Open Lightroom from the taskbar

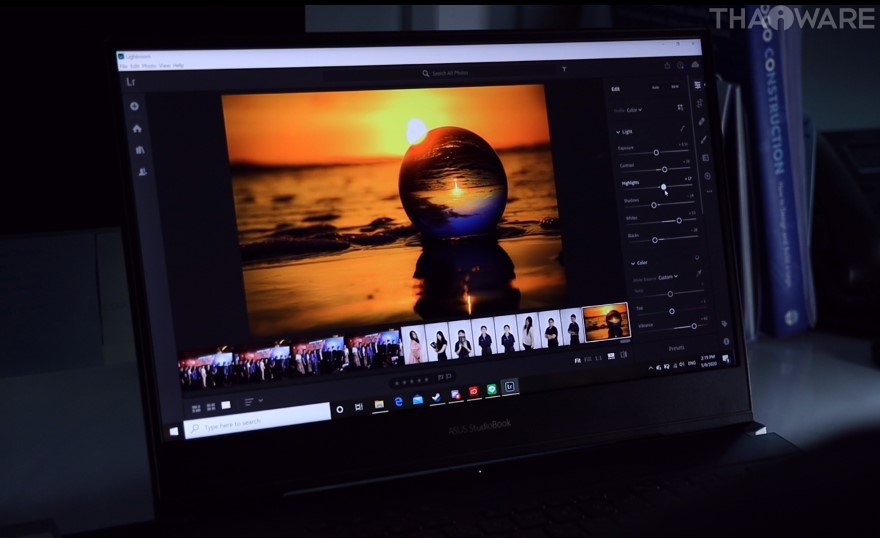[510, 387]
